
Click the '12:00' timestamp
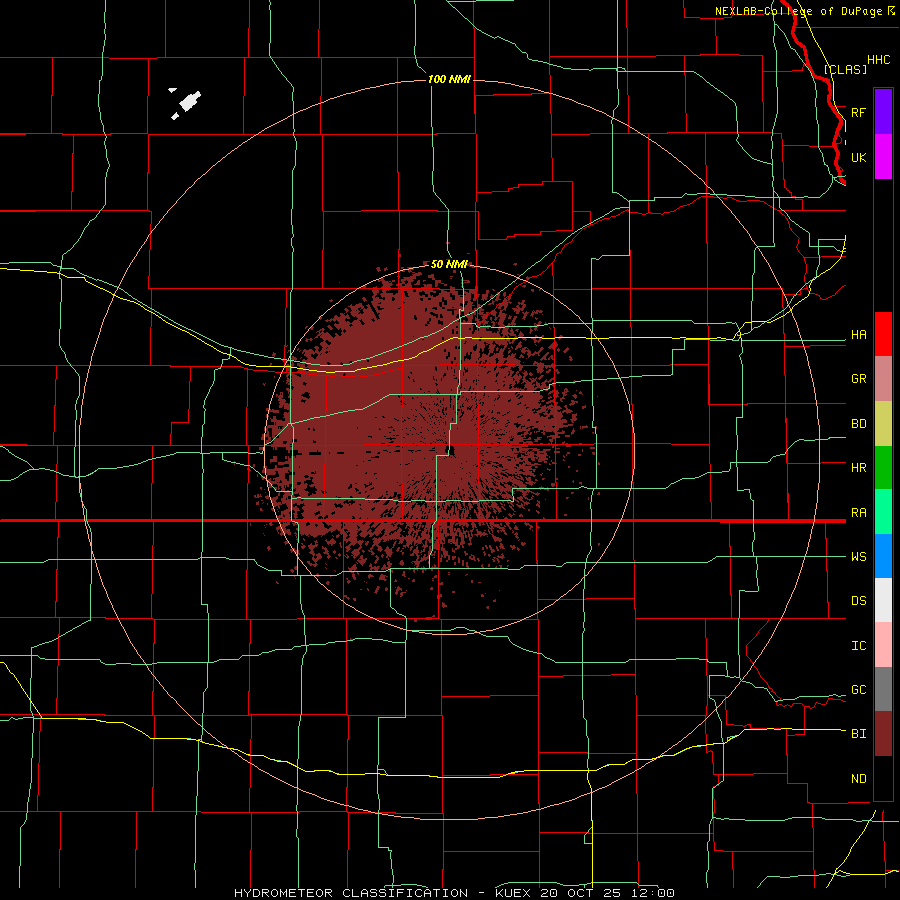coord(654,893)
